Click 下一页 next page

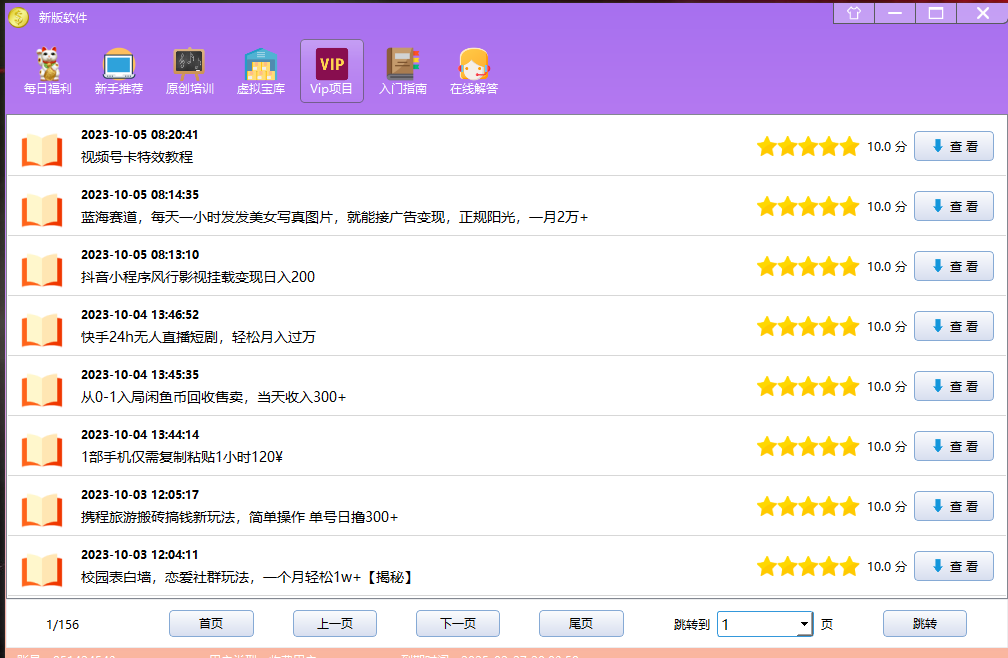tap(457, 623)
